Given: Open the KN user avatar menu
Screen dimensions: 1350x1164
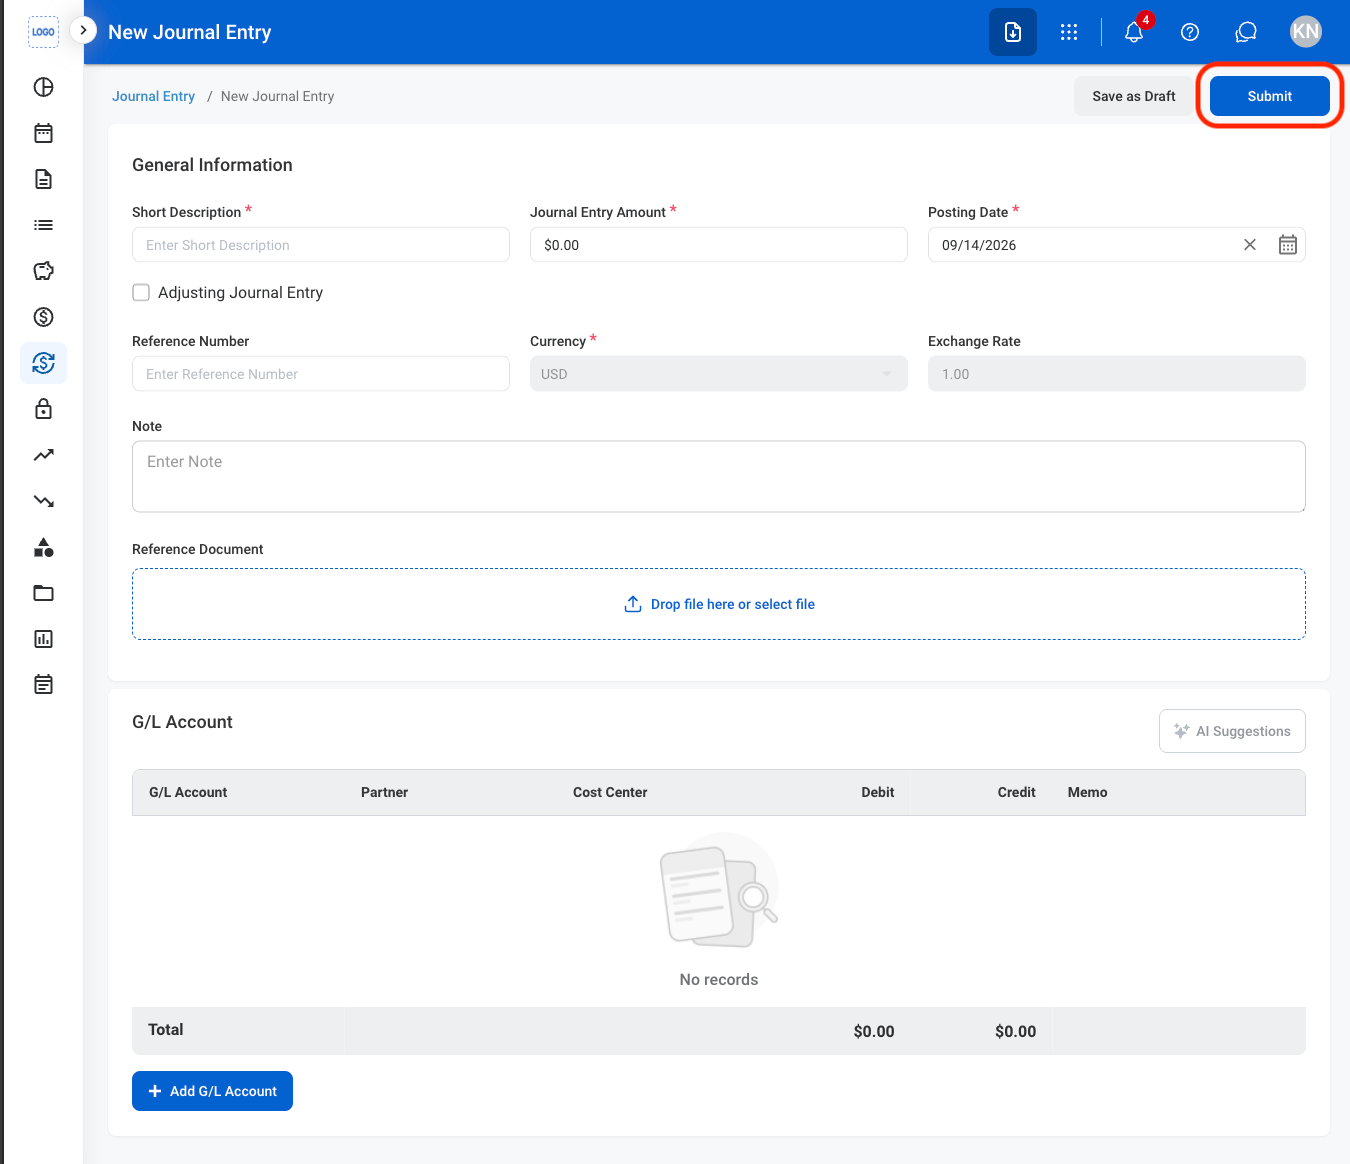Looking at the screenshot, I should click(1306, 32).
